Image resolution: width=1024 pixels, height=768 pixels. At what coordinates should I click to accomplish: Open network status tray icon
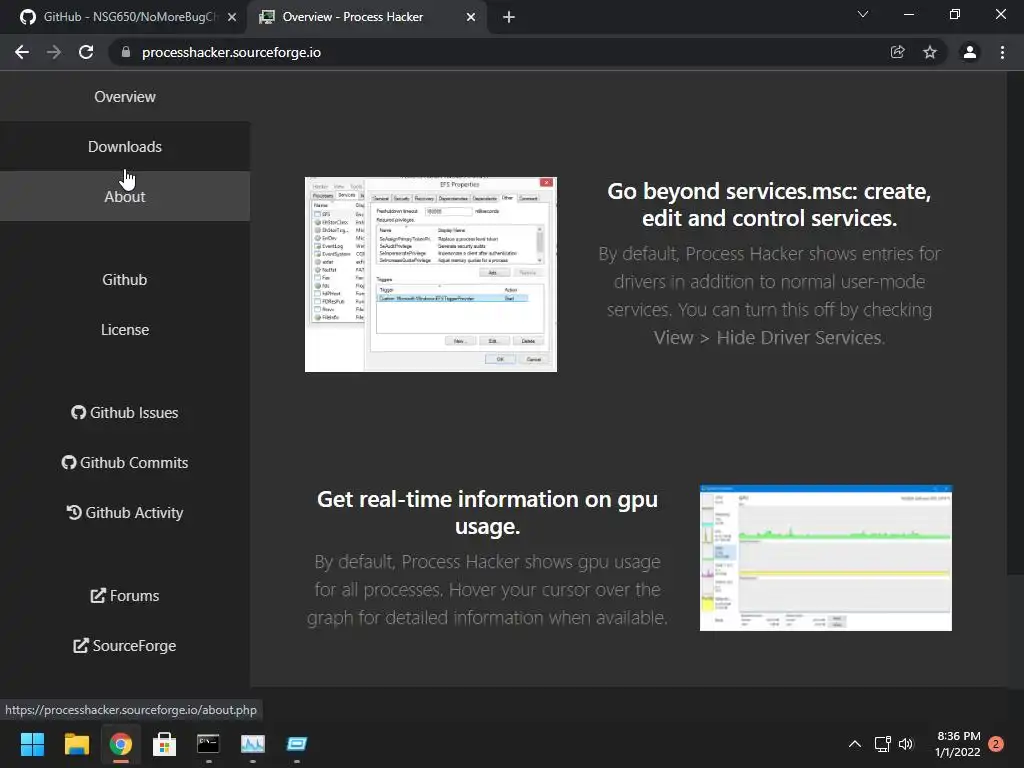[882, 744]
